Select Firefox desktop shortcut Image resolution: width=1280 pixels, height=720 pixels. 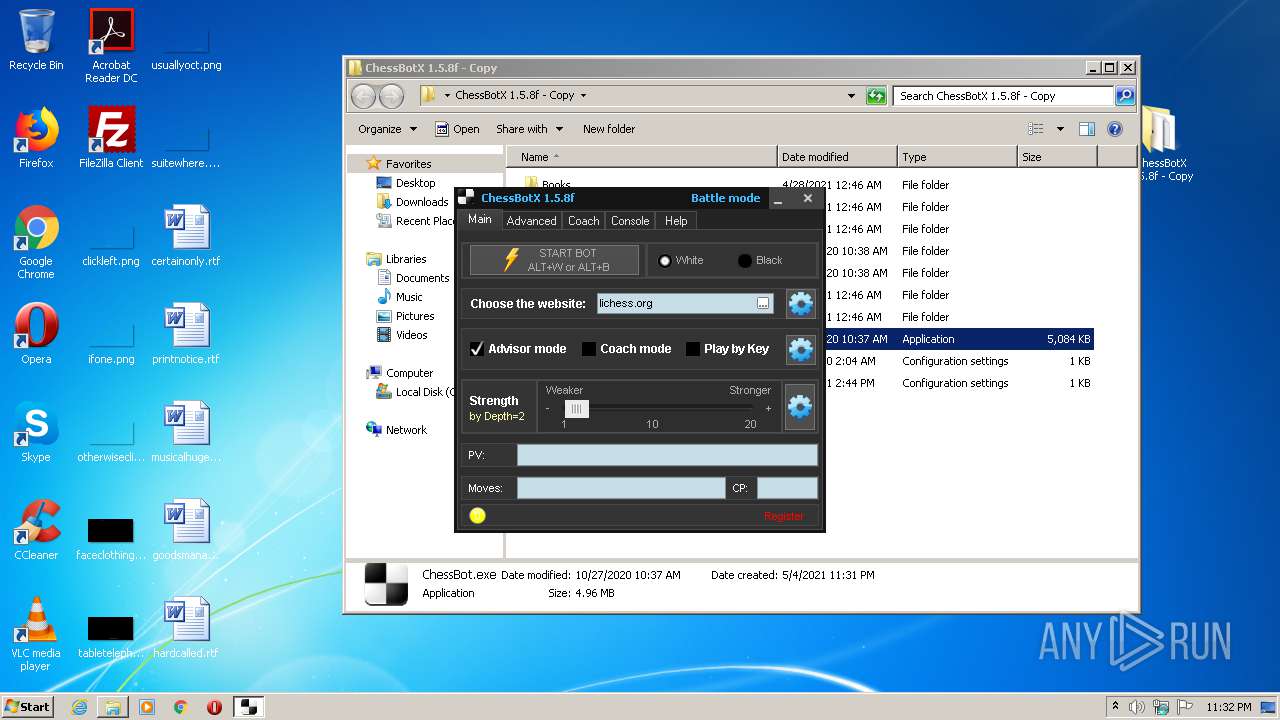coord(36,138)
